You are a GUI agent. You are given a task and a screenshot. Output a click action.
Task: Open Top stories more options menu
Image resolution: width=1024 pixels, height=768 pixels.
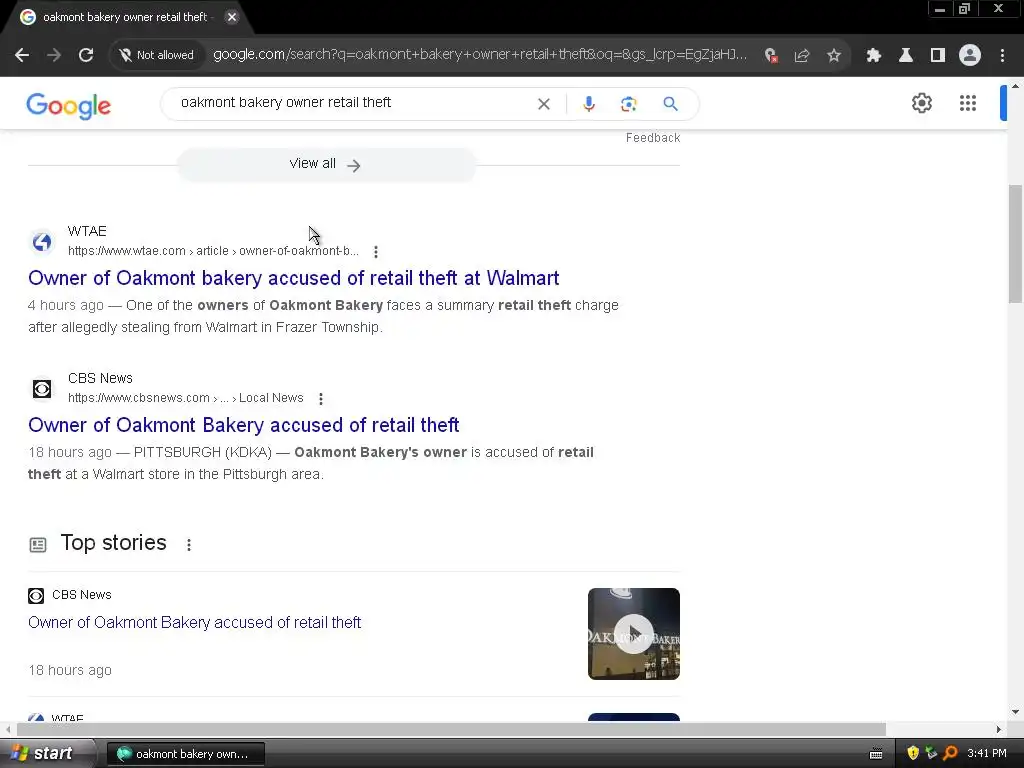(189, 545)
